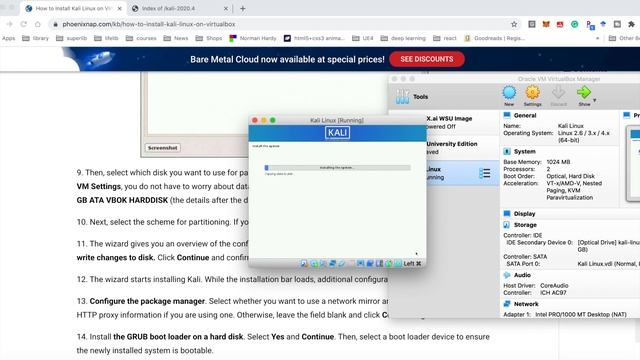Open the Shops bookmarks folder
This screenshot has height=360, width=640.
click(209, 38)
